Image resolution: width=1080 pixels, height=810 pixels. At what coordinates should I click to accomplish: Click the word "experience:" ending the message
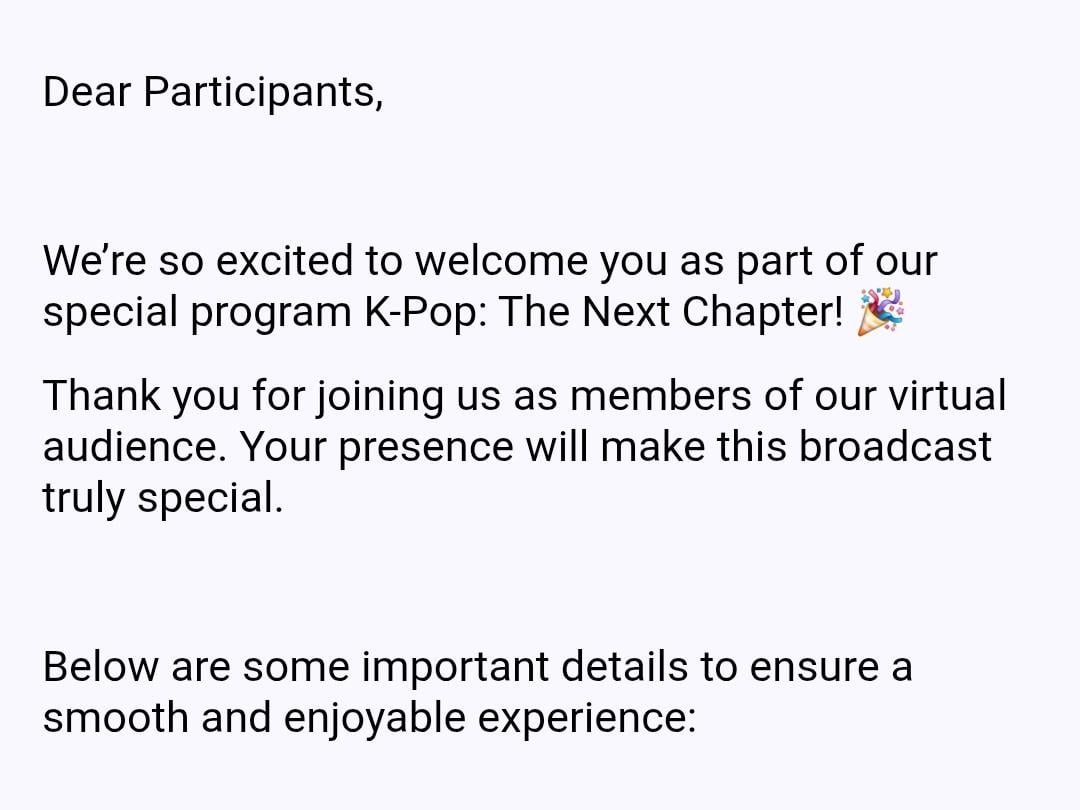(586, 718)
